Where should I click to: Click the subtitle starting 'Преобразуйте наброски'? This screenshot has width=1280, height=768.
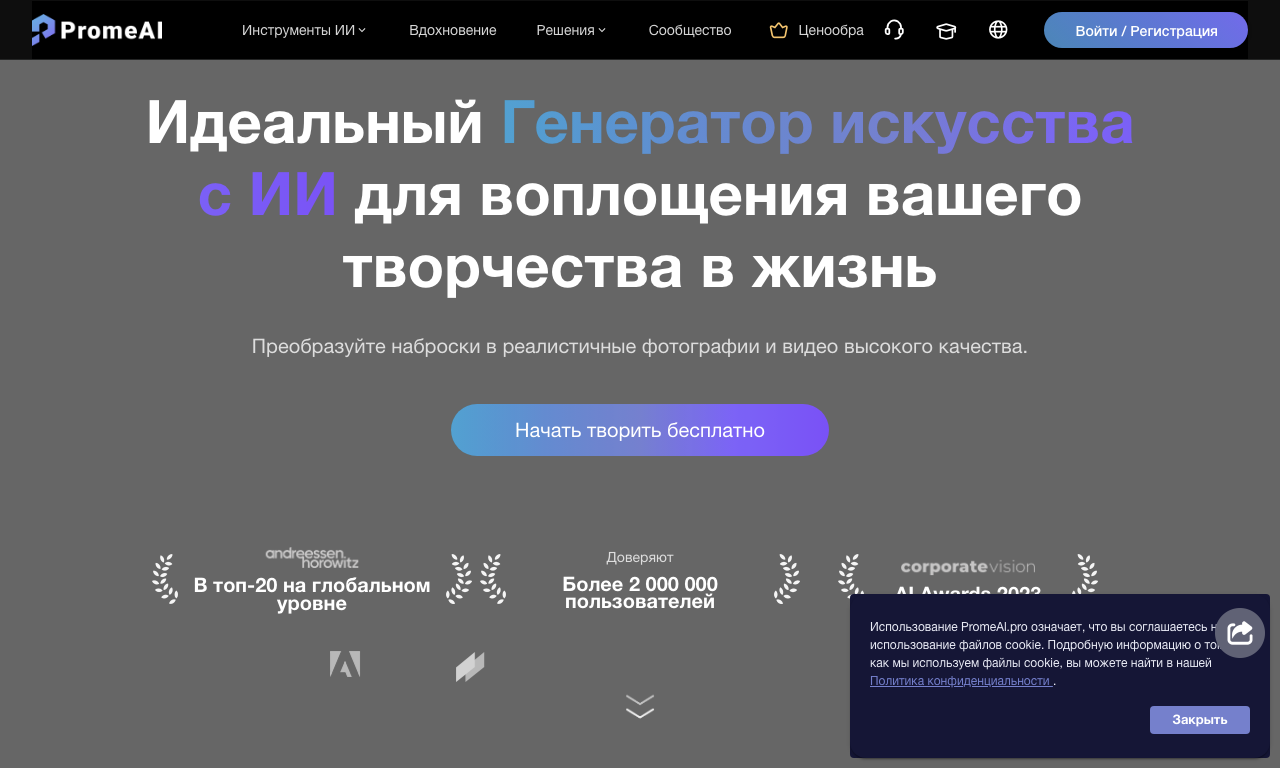point(640,347)
